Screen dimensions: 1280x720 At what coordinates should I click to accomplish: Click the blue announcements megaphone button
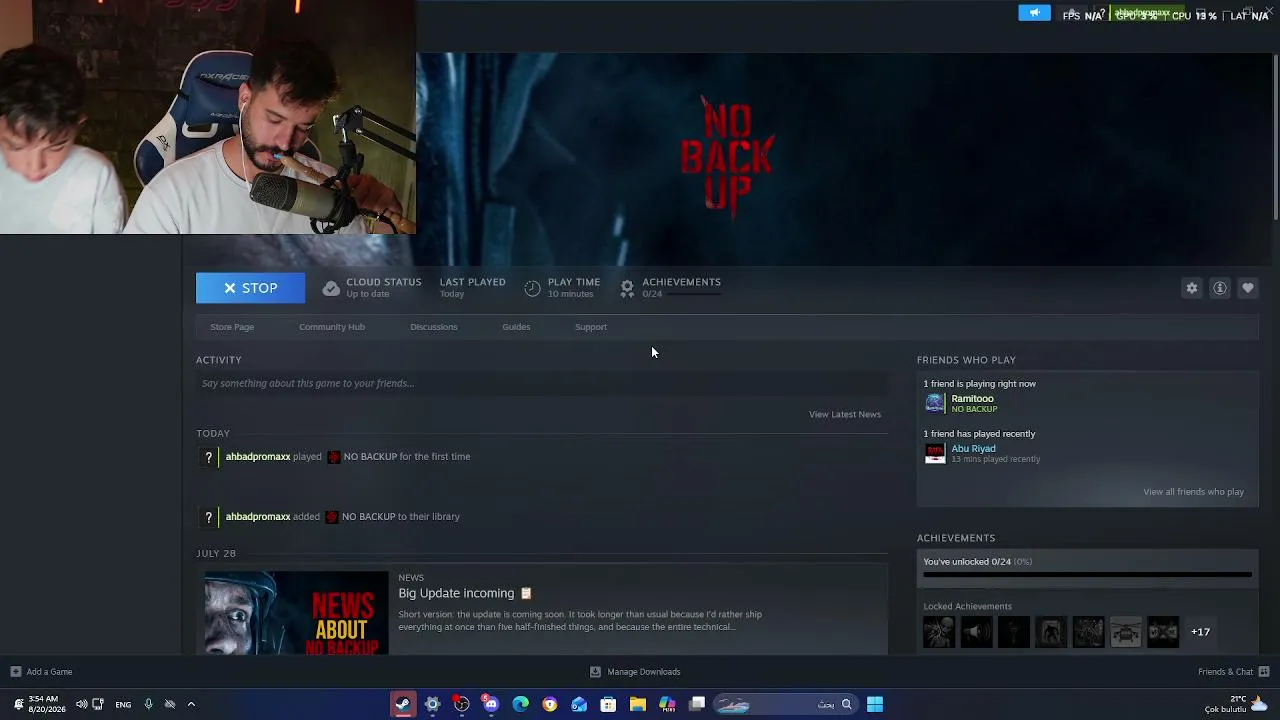pos(1034,13)
